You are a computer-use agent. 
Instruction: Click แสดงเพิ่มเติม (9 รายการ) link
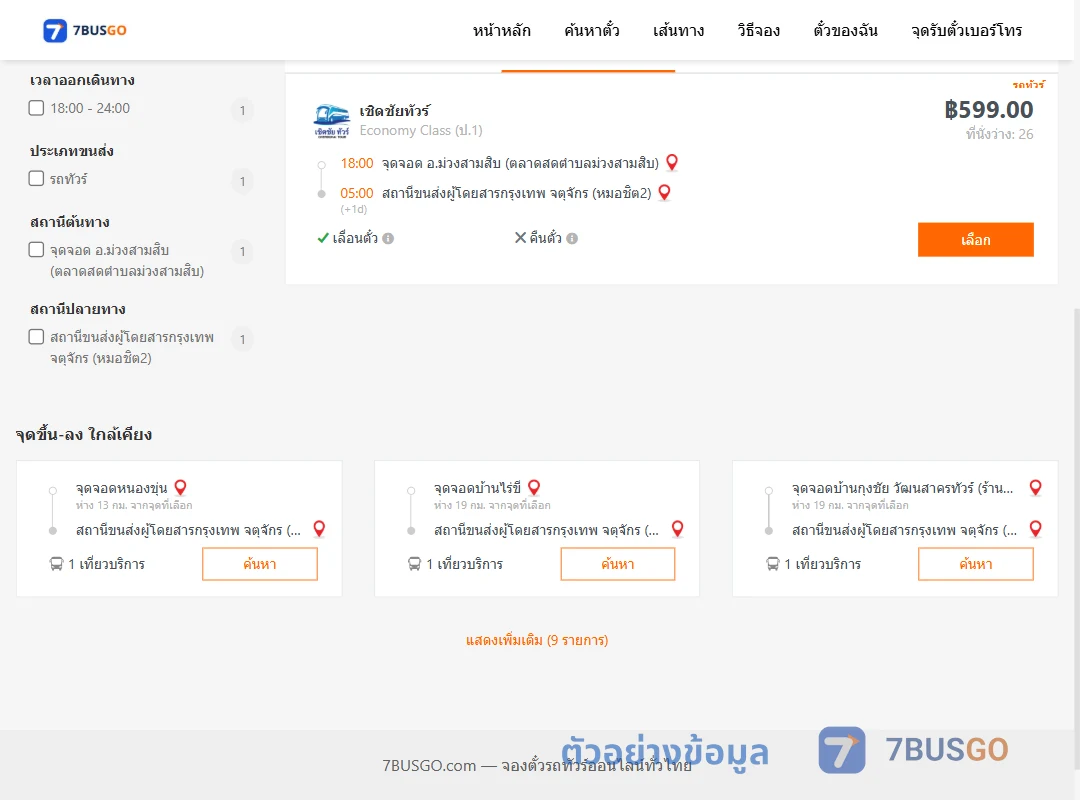click(537, 640)
